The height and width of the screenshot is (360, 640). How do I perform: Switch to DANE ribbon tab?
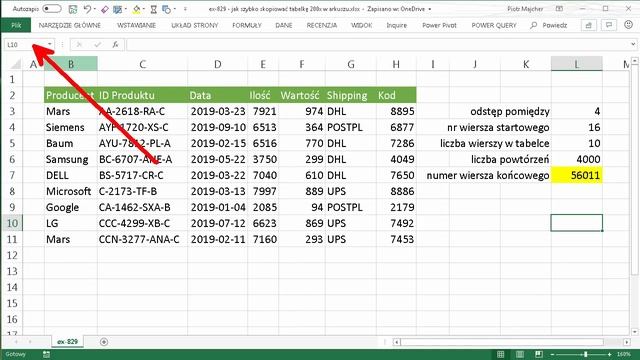(x=284, y=25)
